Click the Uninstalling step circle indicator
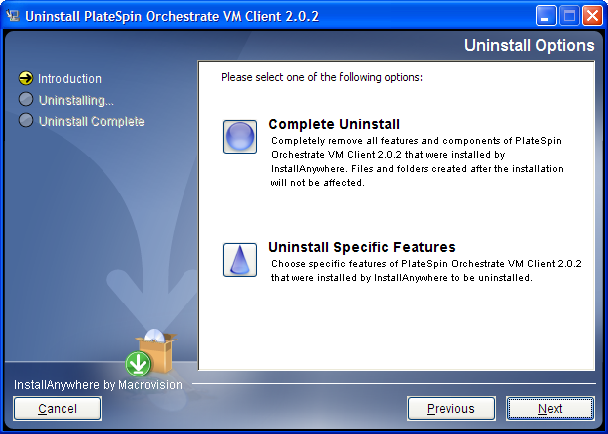This screenshot has height=434, width=608. click(26, 99)
